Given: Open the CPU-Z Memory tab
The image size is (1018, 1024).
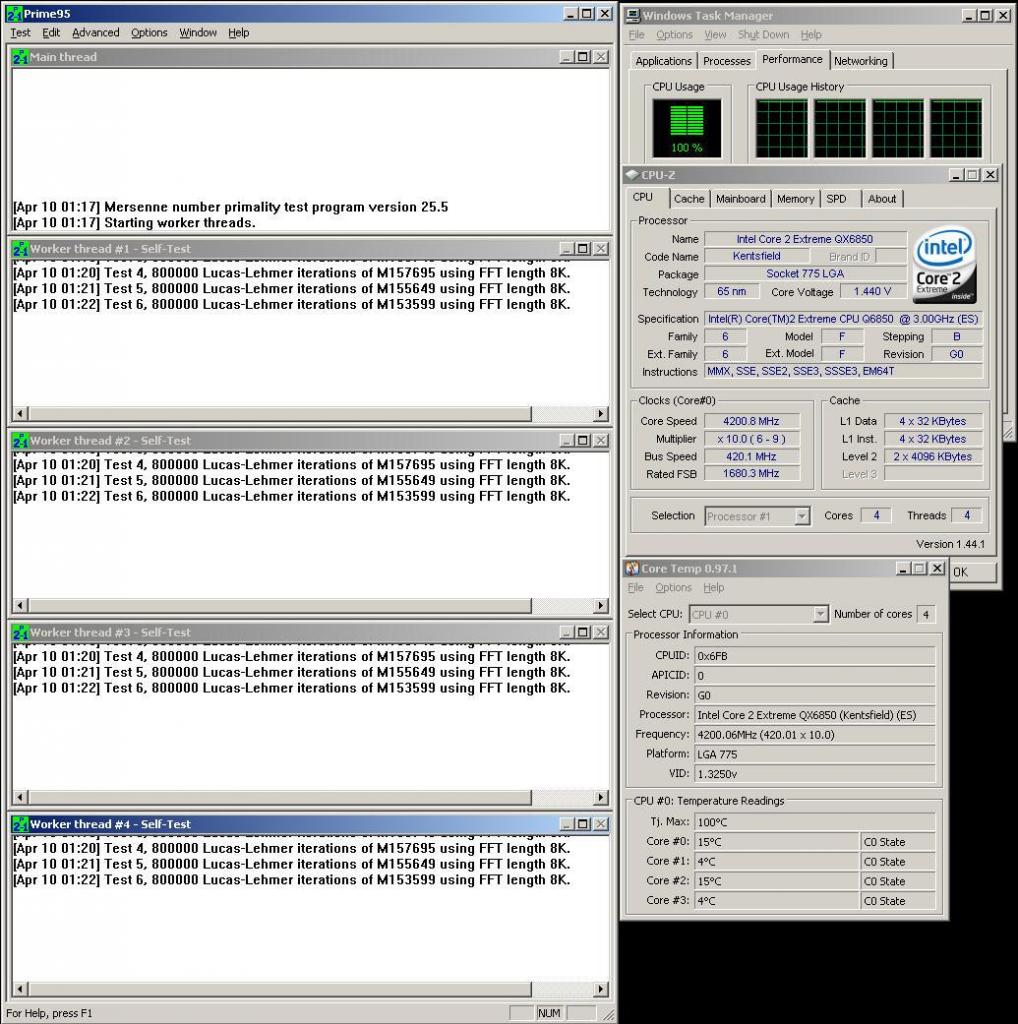Looking at the screenshot, I should coord(795,199).
